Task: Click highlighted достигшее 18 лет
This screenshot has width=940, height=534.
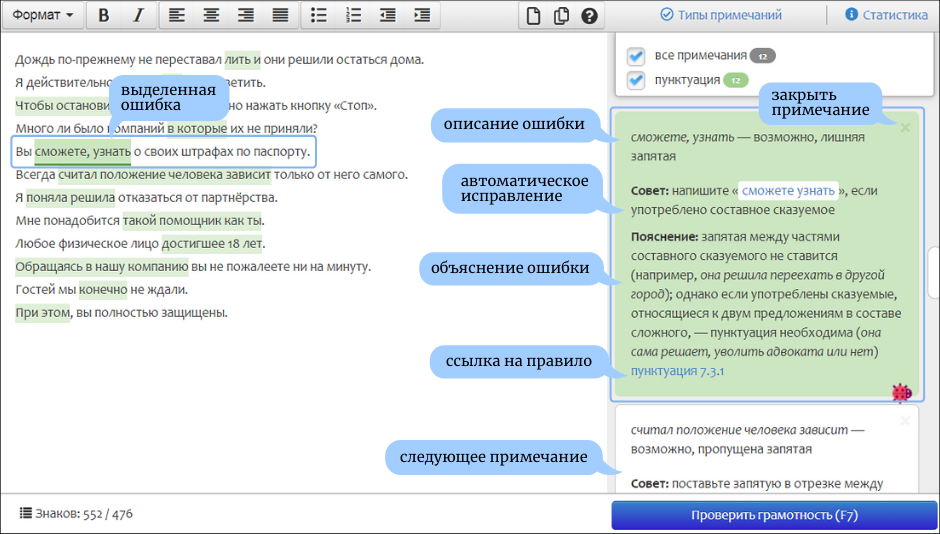Action: click(213, 244)
